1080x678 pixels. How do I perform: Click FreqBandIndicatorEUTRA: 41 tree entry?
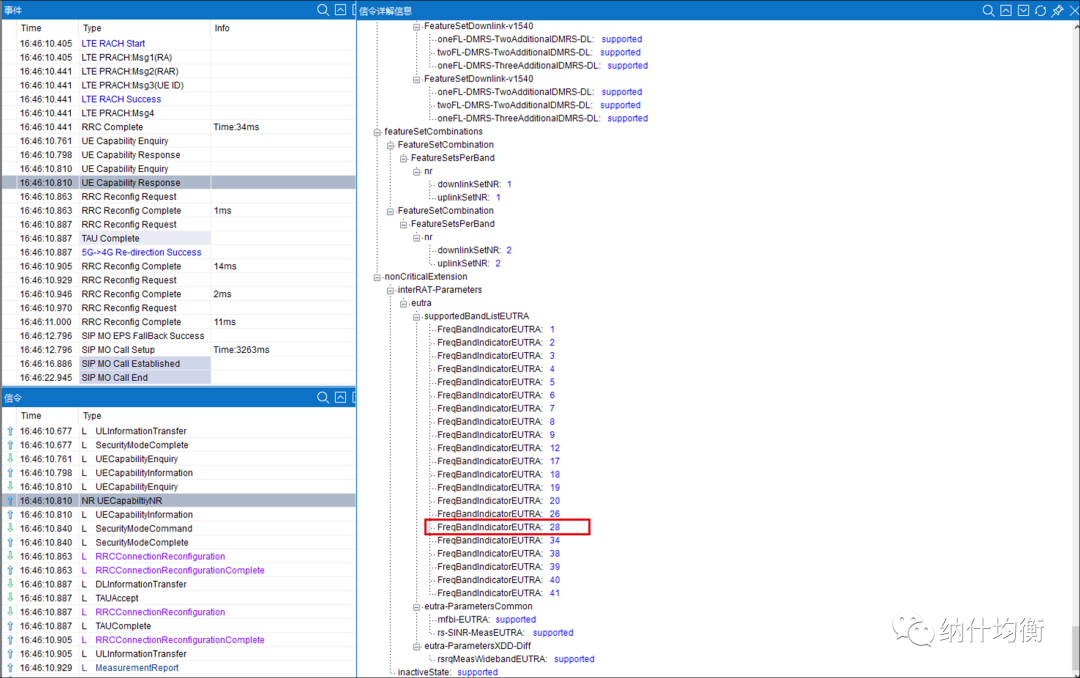pyautogui.click(x=498, y=593)
